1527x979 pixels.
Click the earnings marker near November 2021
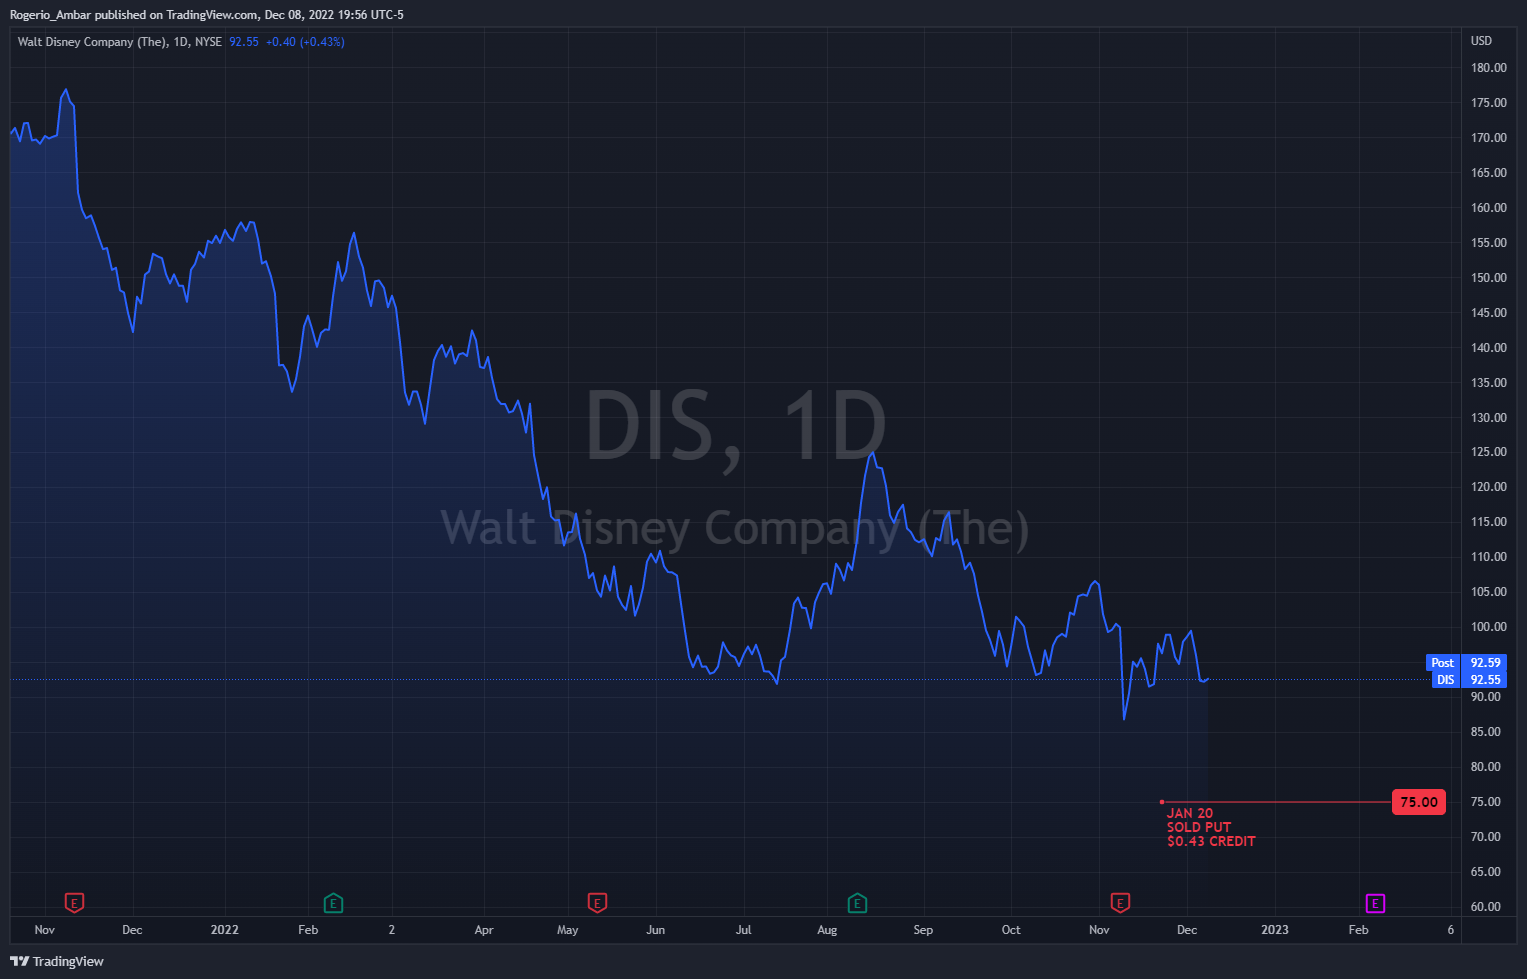pos(74,903)
